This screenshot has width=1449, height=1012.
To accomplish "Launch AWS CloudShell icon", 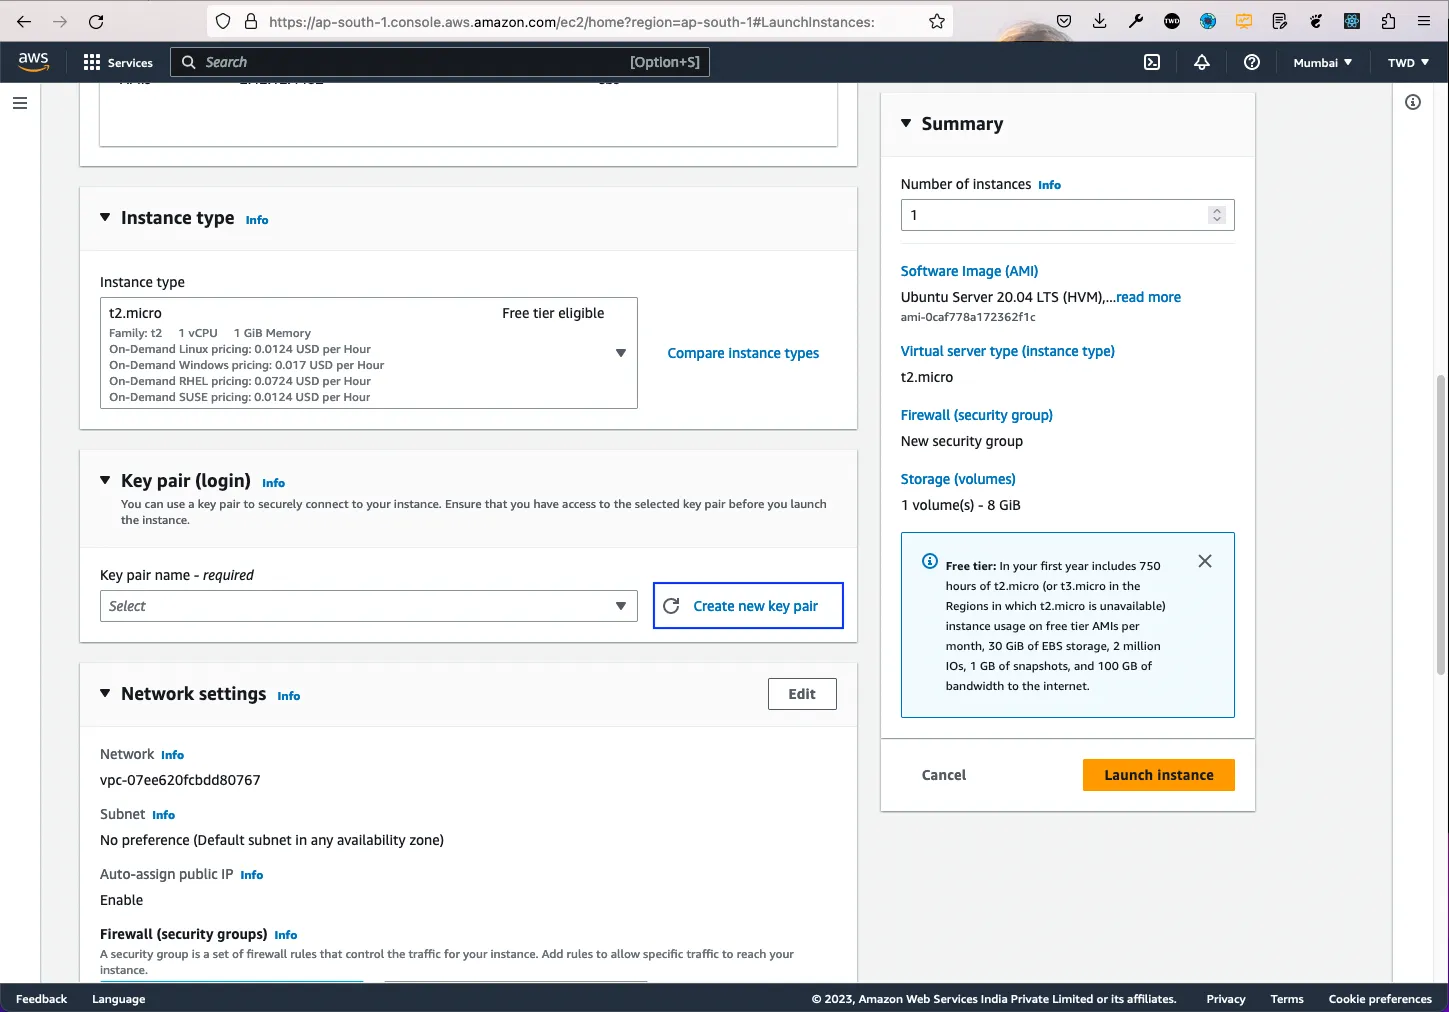I will 1152,62.
